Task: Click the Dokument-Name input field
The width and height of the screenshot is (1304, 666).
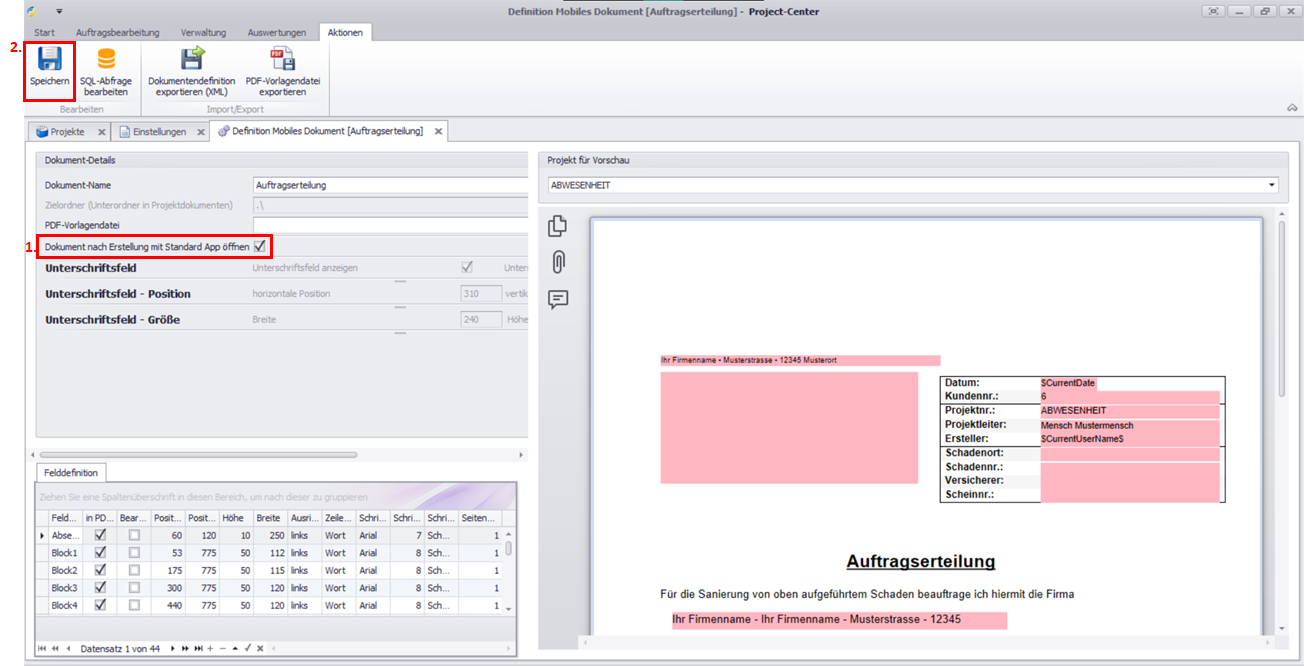Action: (390, 185)
